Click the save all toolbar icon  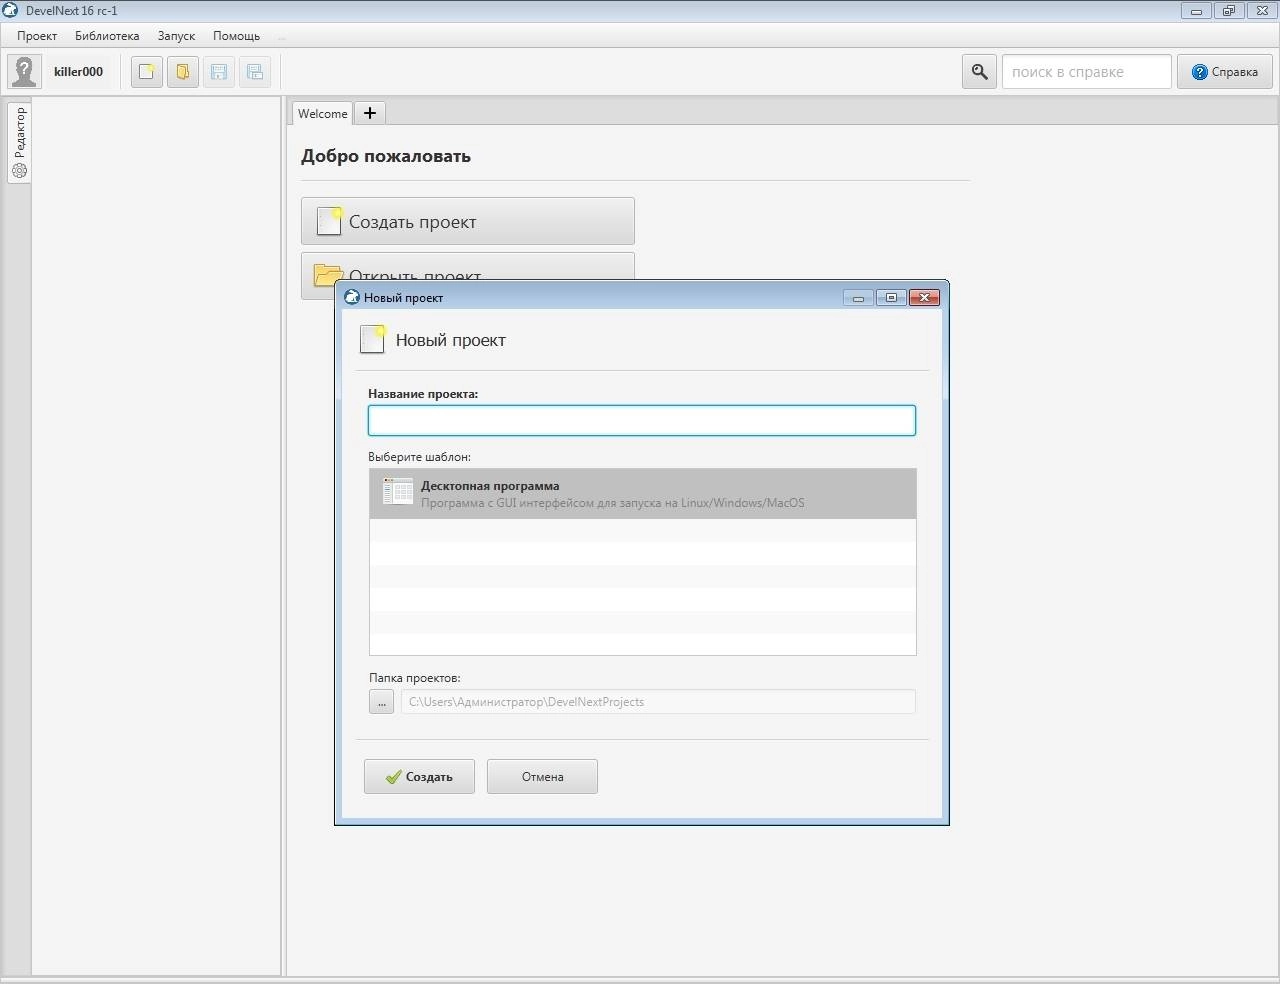click(x=255, y=72)
